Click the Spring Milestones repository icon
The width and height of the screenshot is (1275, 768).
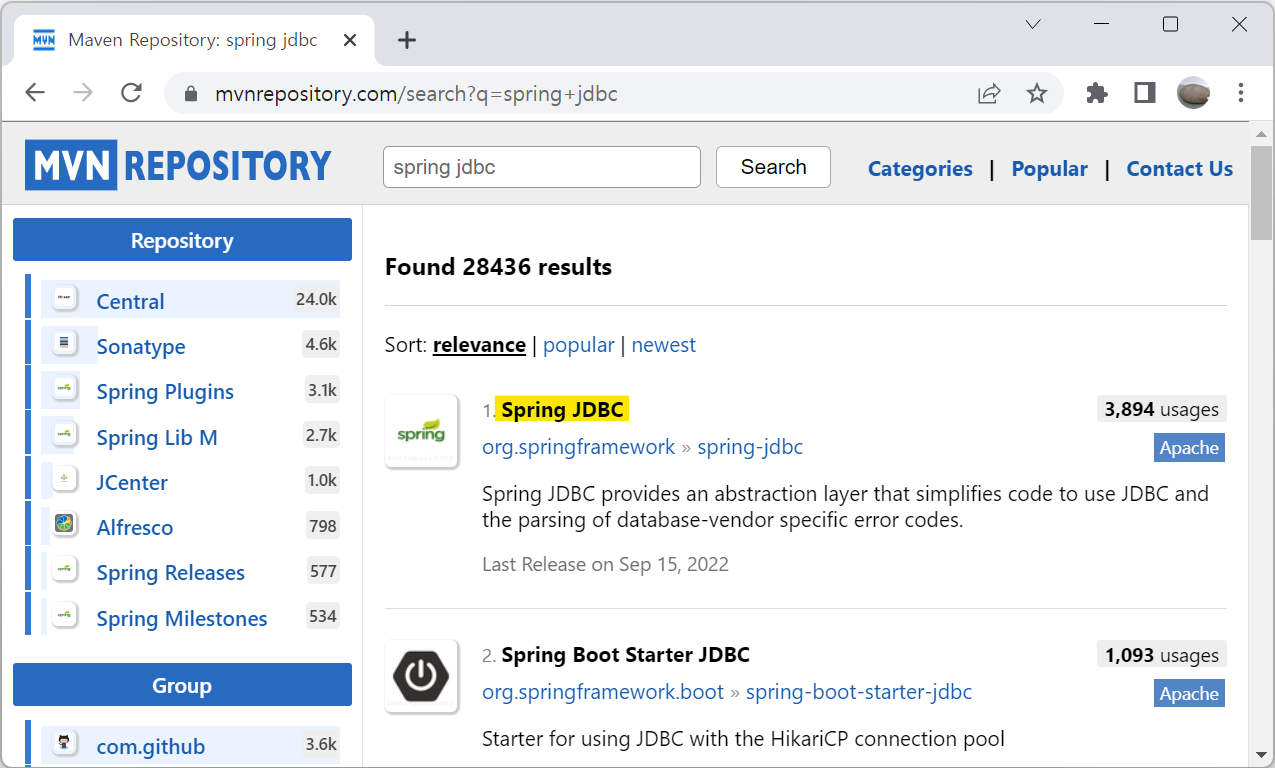tap(65, 615)
